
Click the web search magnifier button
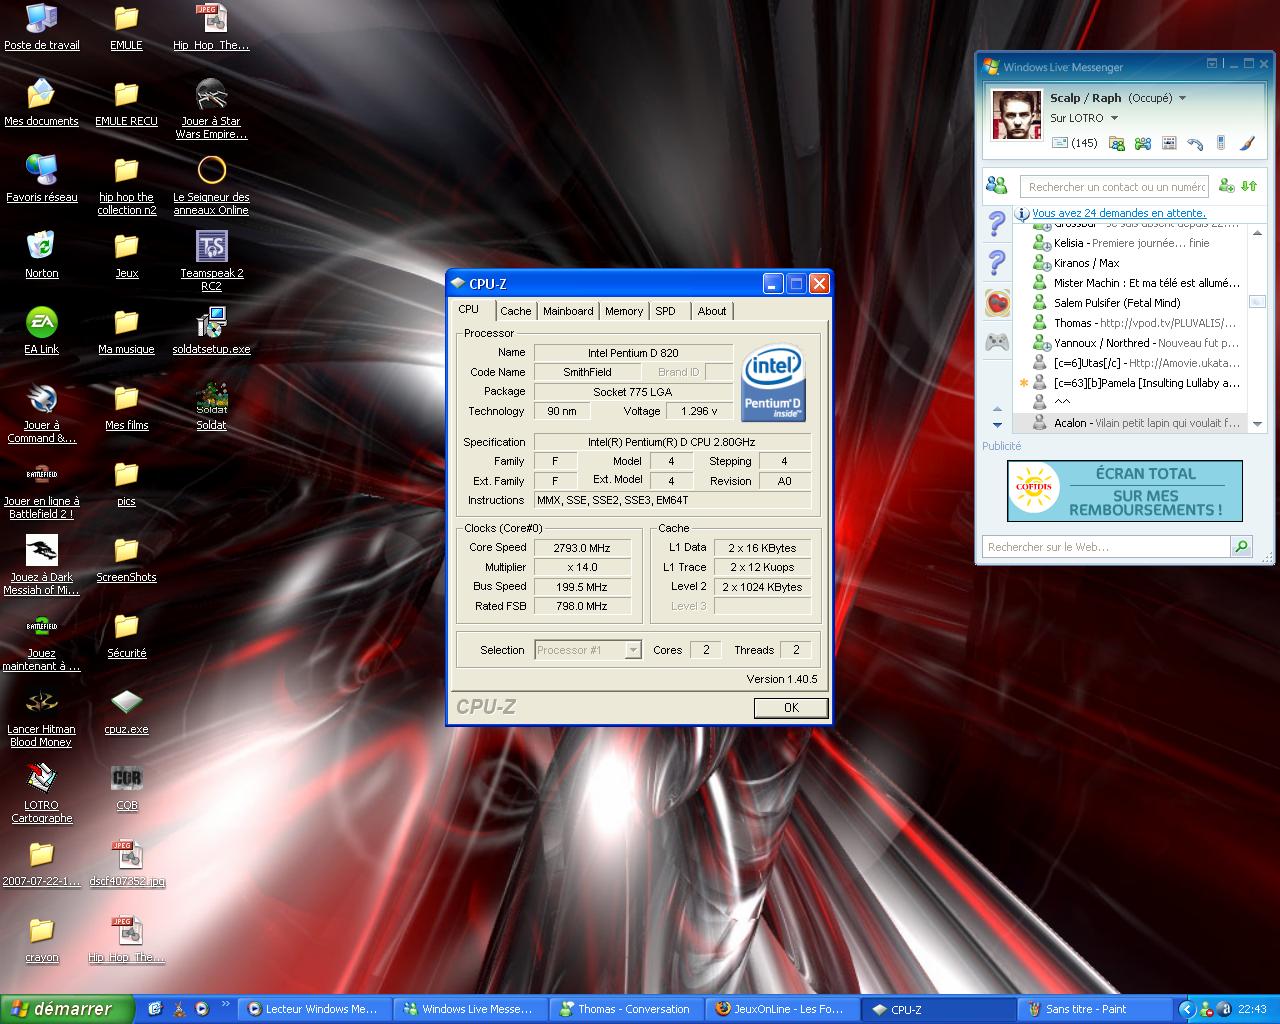1241,547
